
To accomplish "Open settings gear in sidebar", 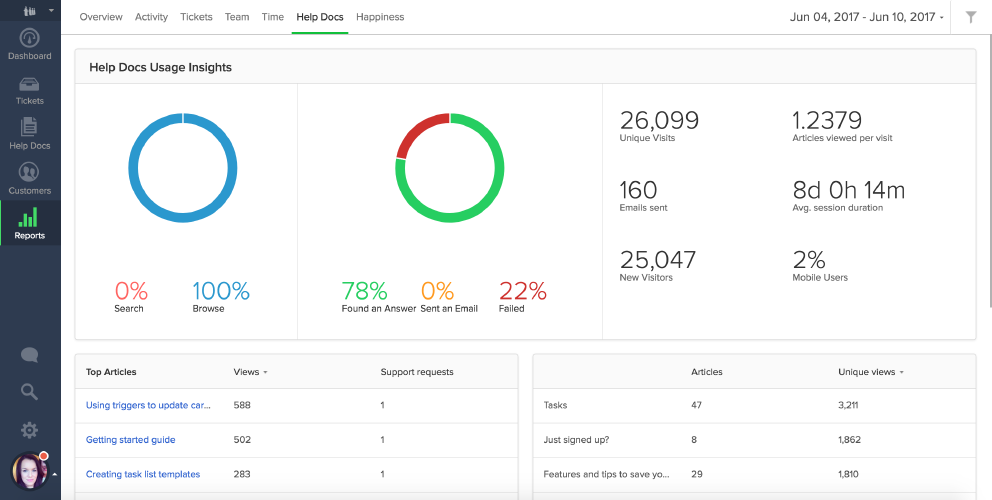I will [29, 430].
